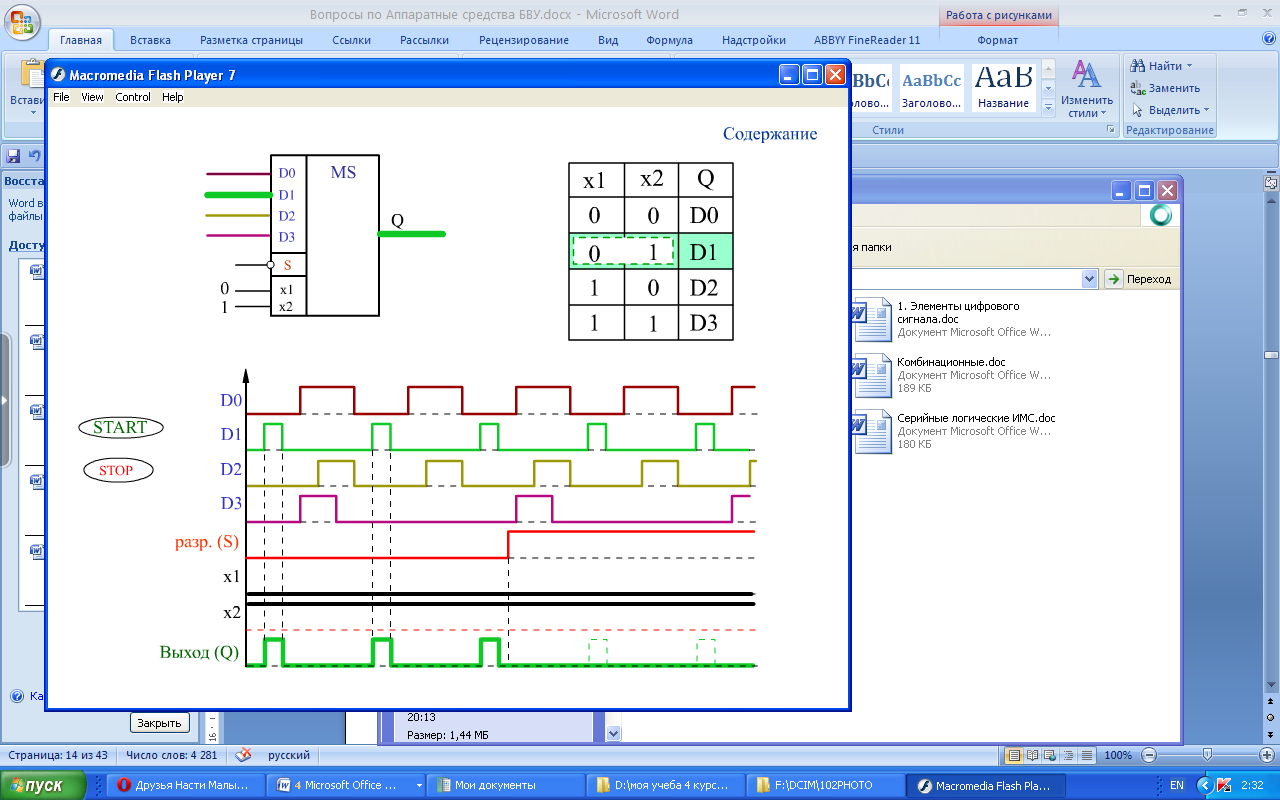1280x800 pixels.
Task: Click the Word vertical scrollbar thumb
Action: (x=1271, y=353)
